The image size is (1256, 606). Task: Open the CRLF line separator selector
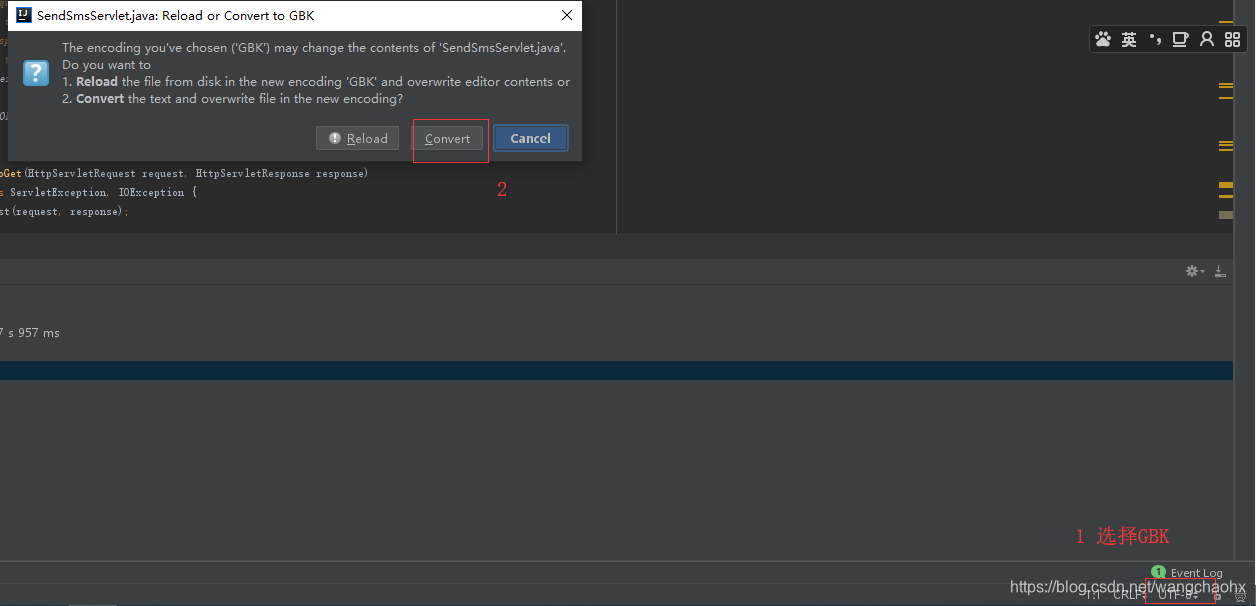coord(1130,595)
